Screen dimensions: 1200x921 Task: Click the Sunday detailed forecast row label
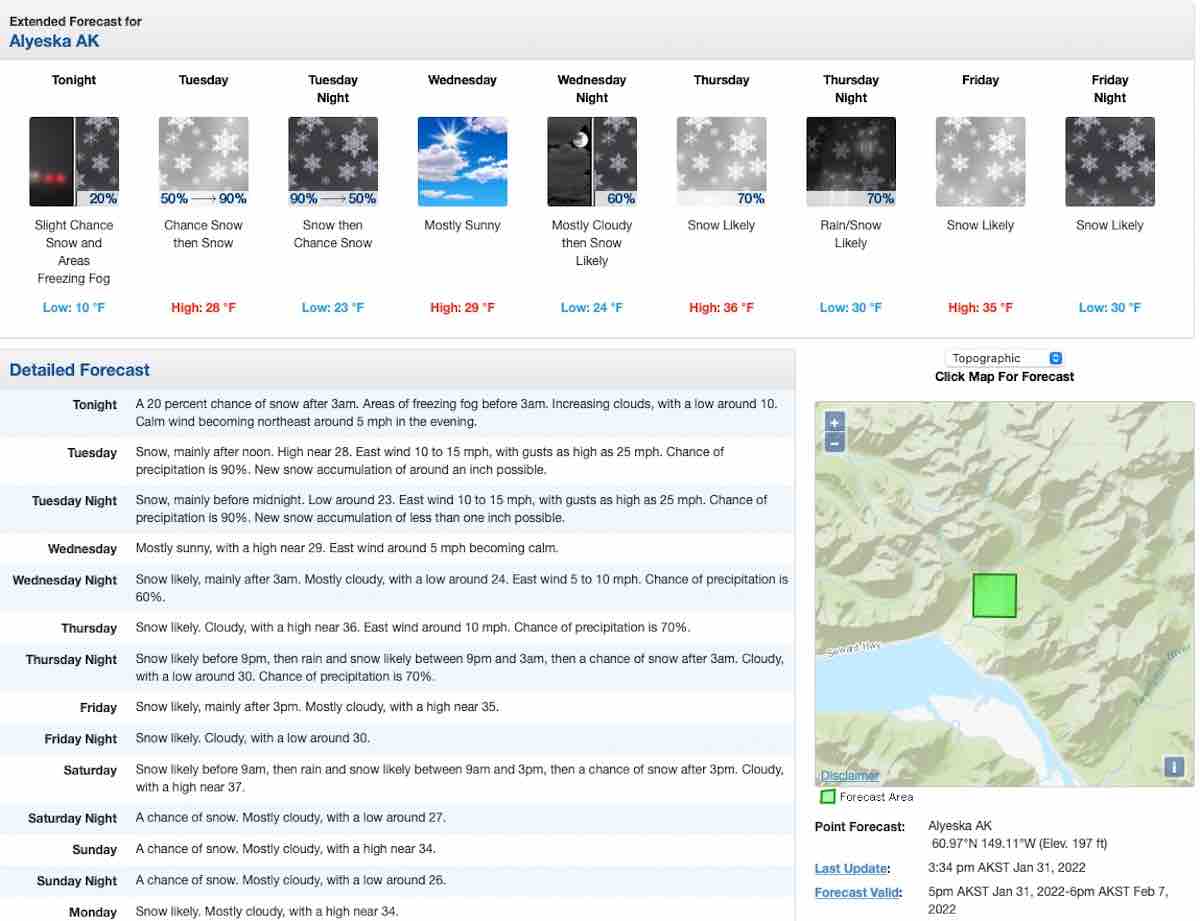coord(95,850)
